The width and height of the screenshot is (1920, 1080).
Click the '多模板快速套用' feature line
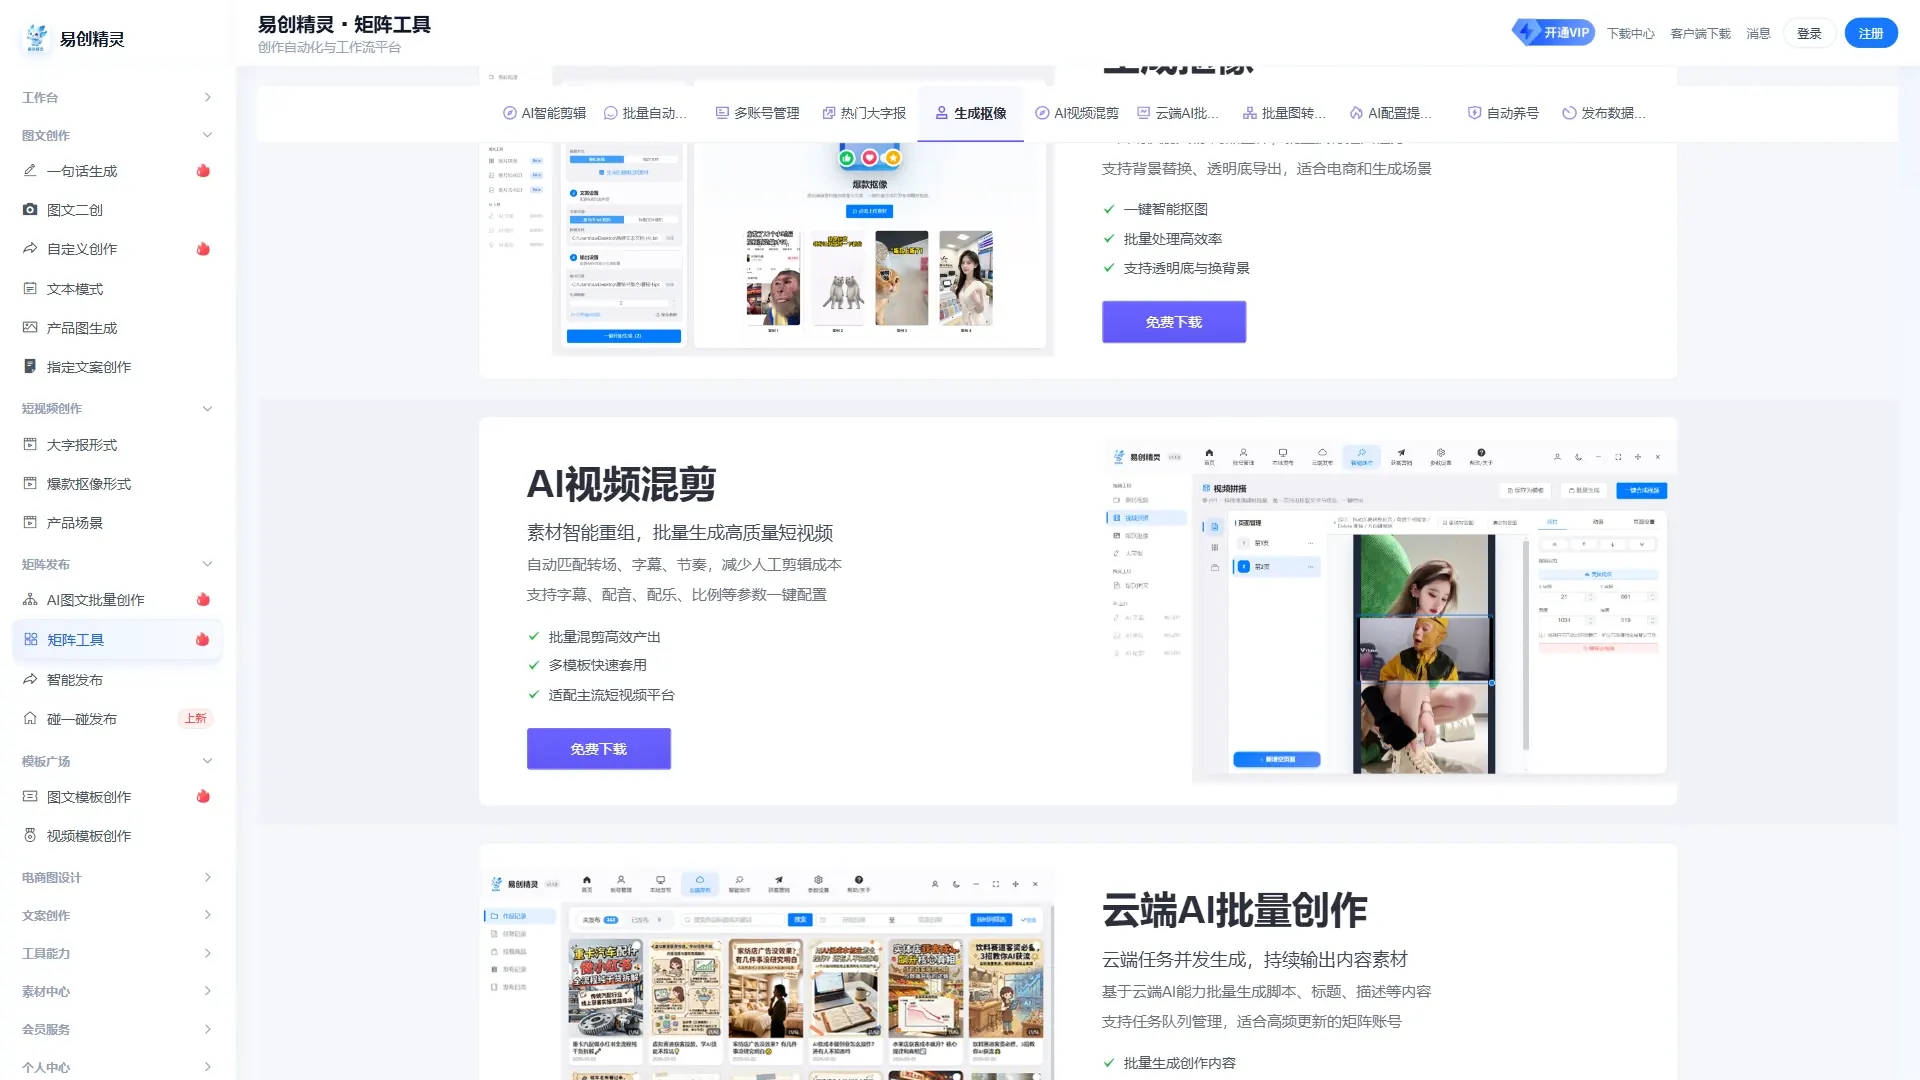click(x=597, y=665)
